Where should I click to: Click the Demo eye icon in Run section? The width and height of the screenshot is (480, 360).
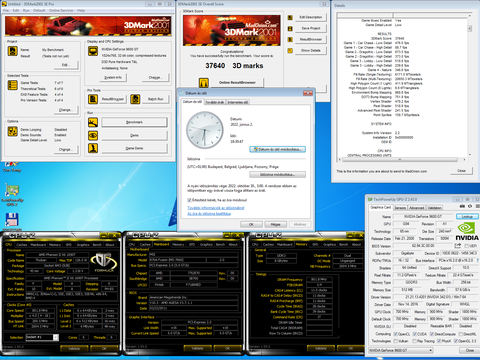[x=93, y=135]
